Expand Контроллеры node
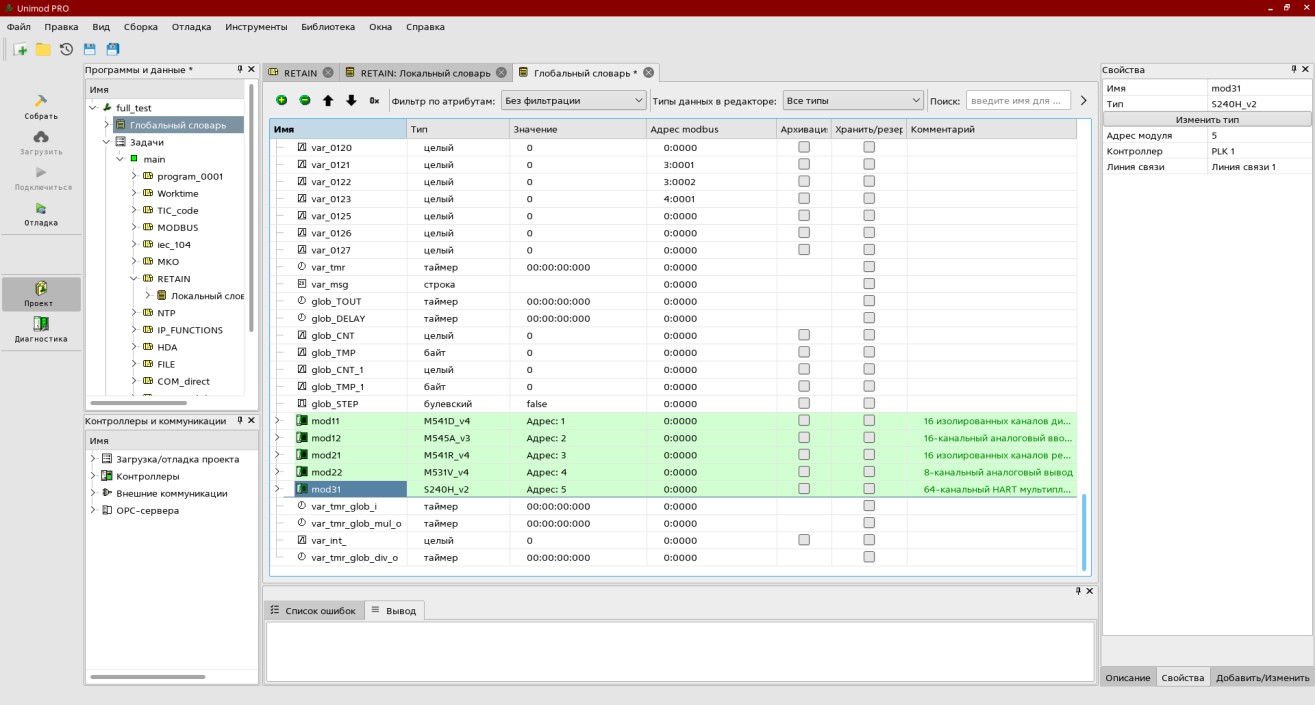The height and width of the screenshot is (705, 1315). (93, 476)
